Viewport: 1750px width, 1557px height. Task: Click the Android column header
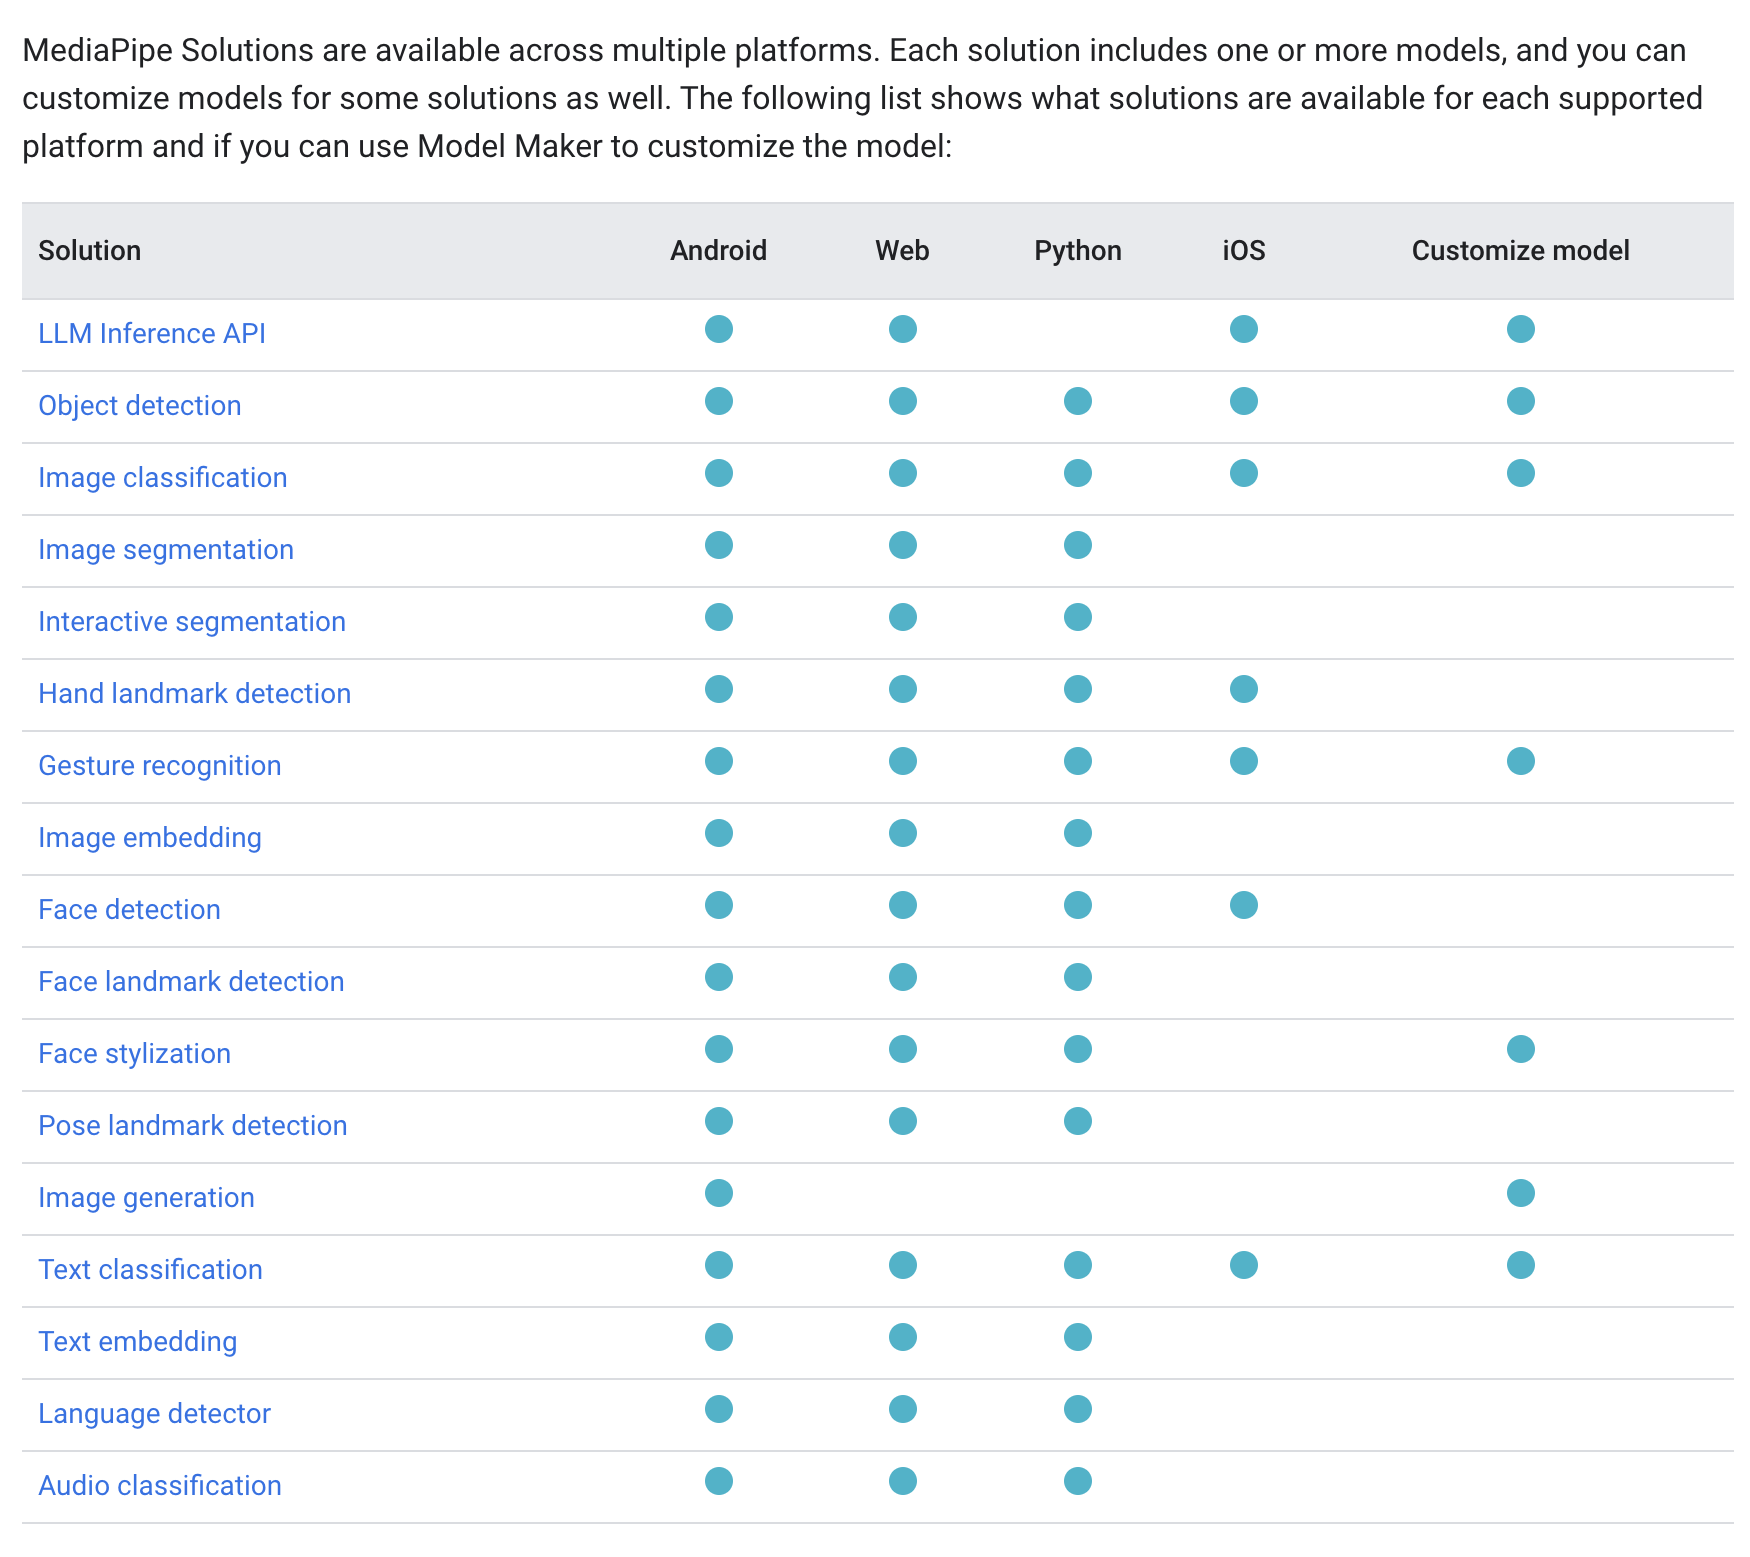click(x=719, y=250)
